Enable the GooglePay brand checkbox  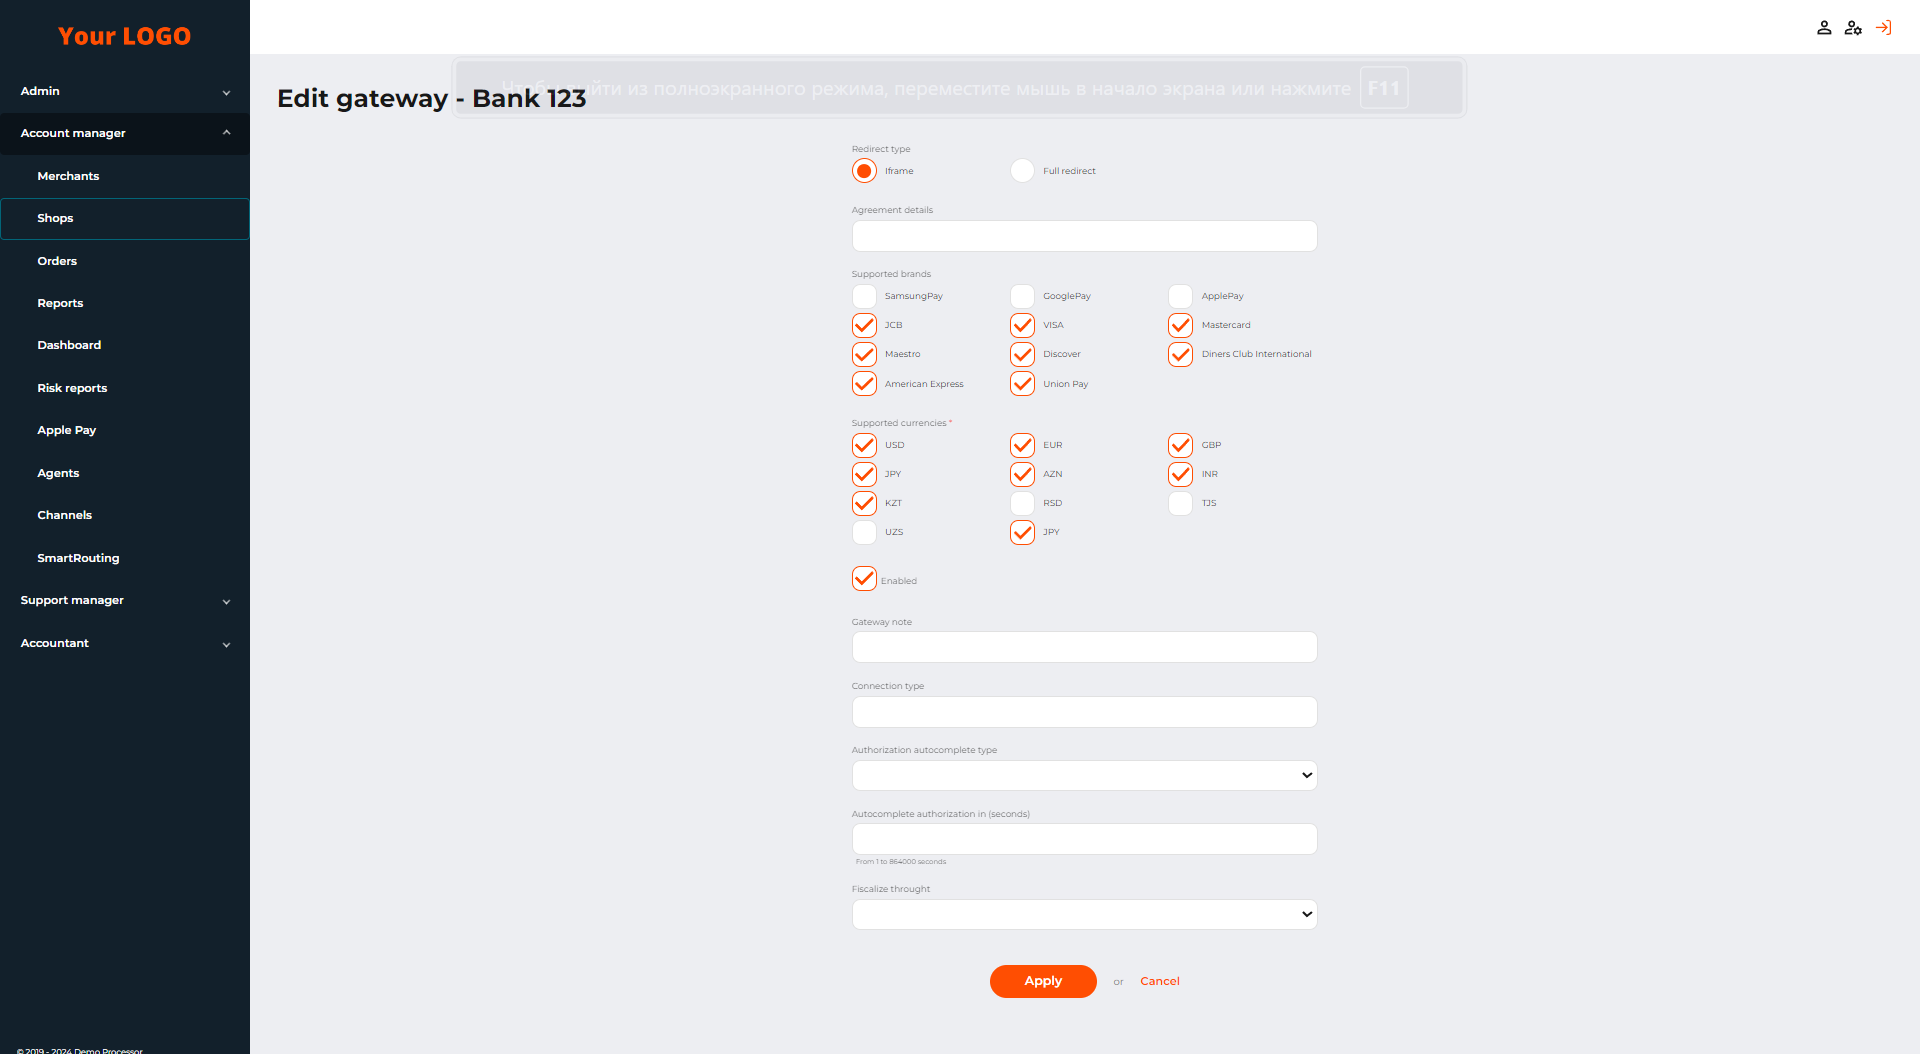pyautogui.click(x=1022, y=296)
